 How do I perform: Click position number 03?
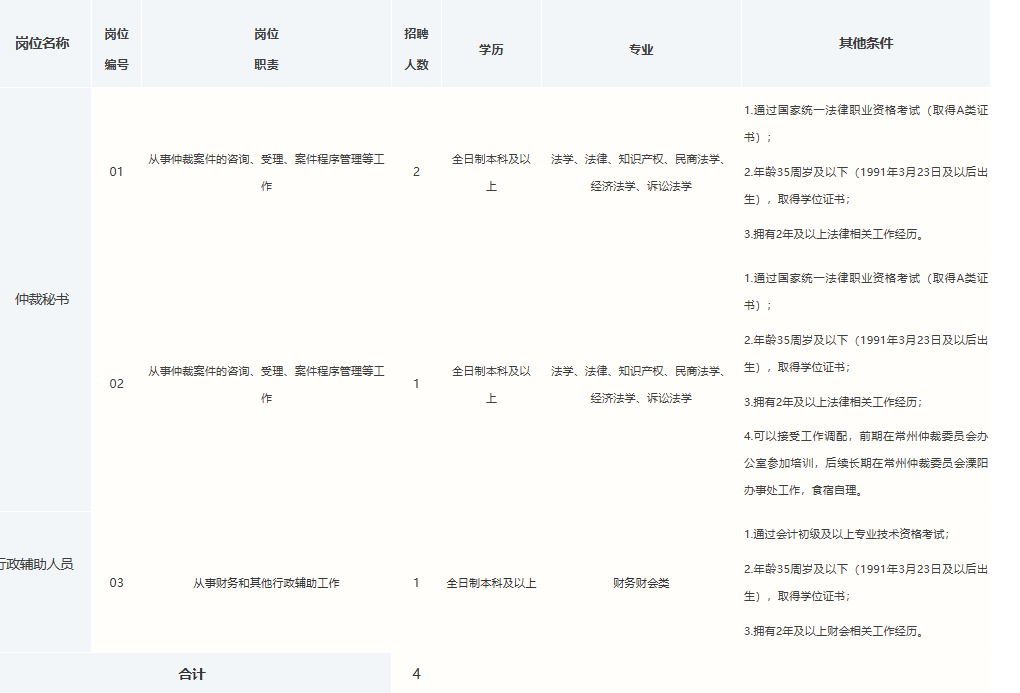[x=116, y=583]
